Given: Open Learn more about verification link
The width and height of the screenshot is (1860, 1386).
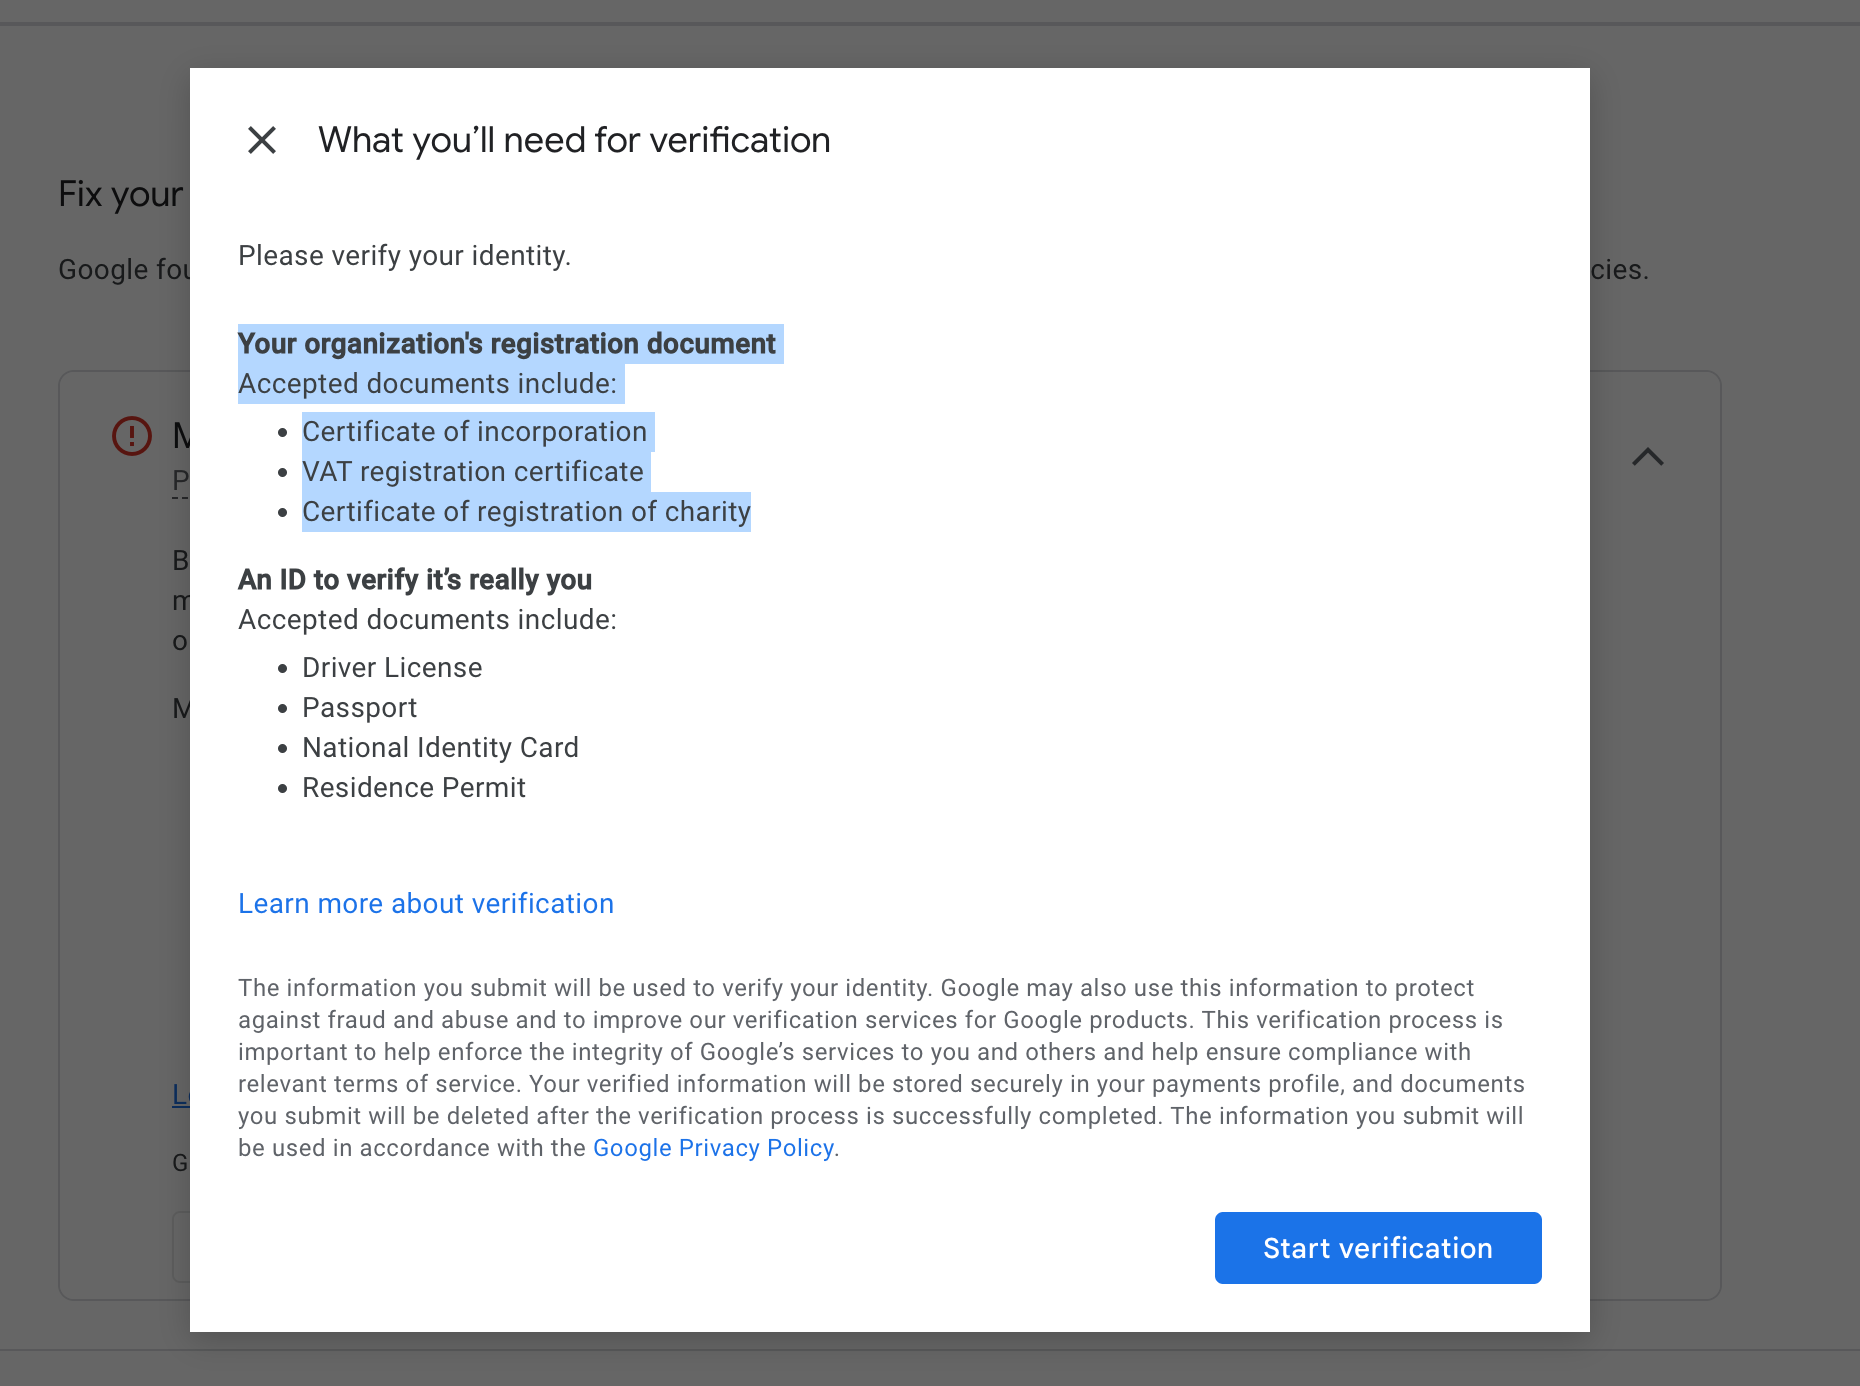Looking at the screenshot, I should [x=426, y=904].
